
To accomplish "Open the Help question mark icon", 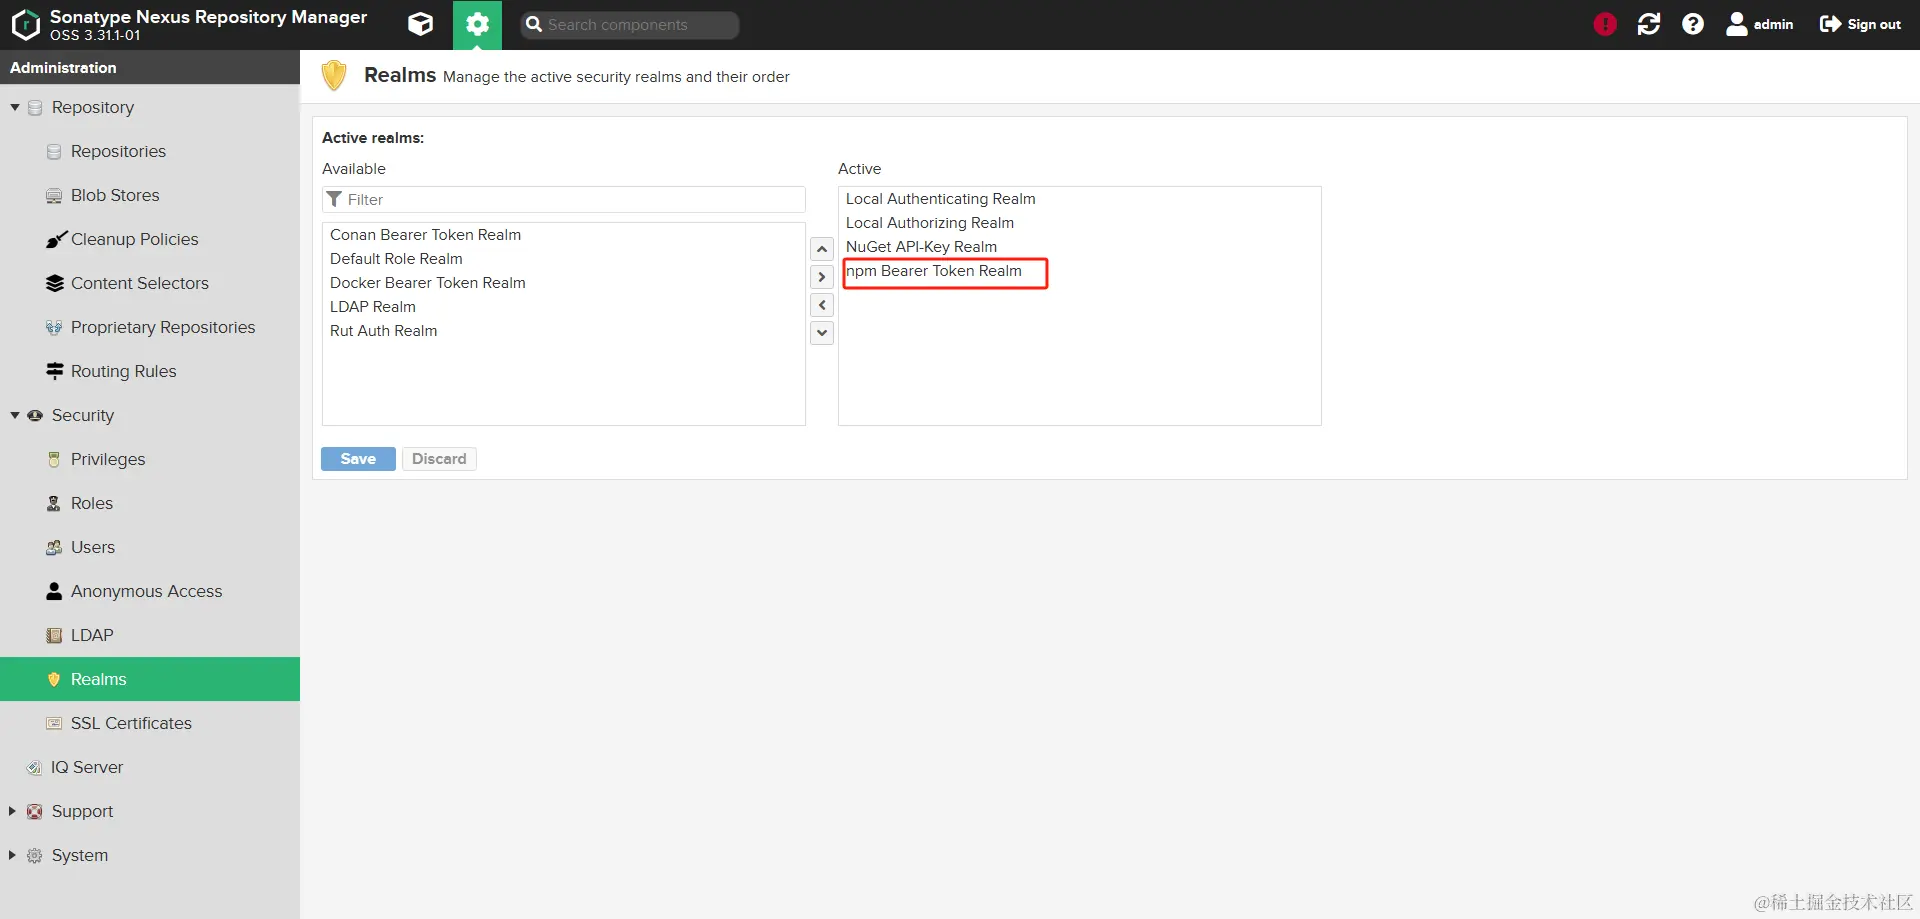I will tap(1693, 24).
